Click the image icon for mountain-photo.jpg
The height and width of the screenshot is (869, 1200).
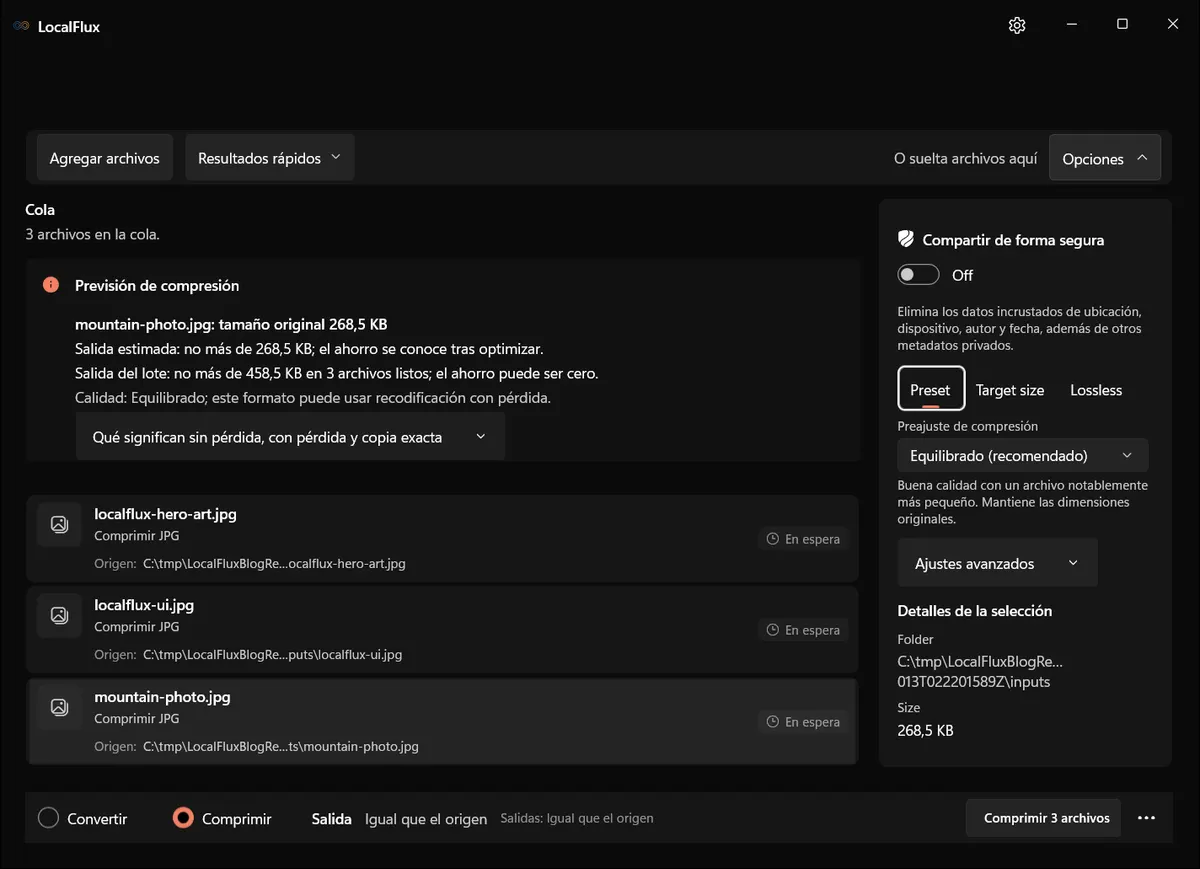[59, 707]
